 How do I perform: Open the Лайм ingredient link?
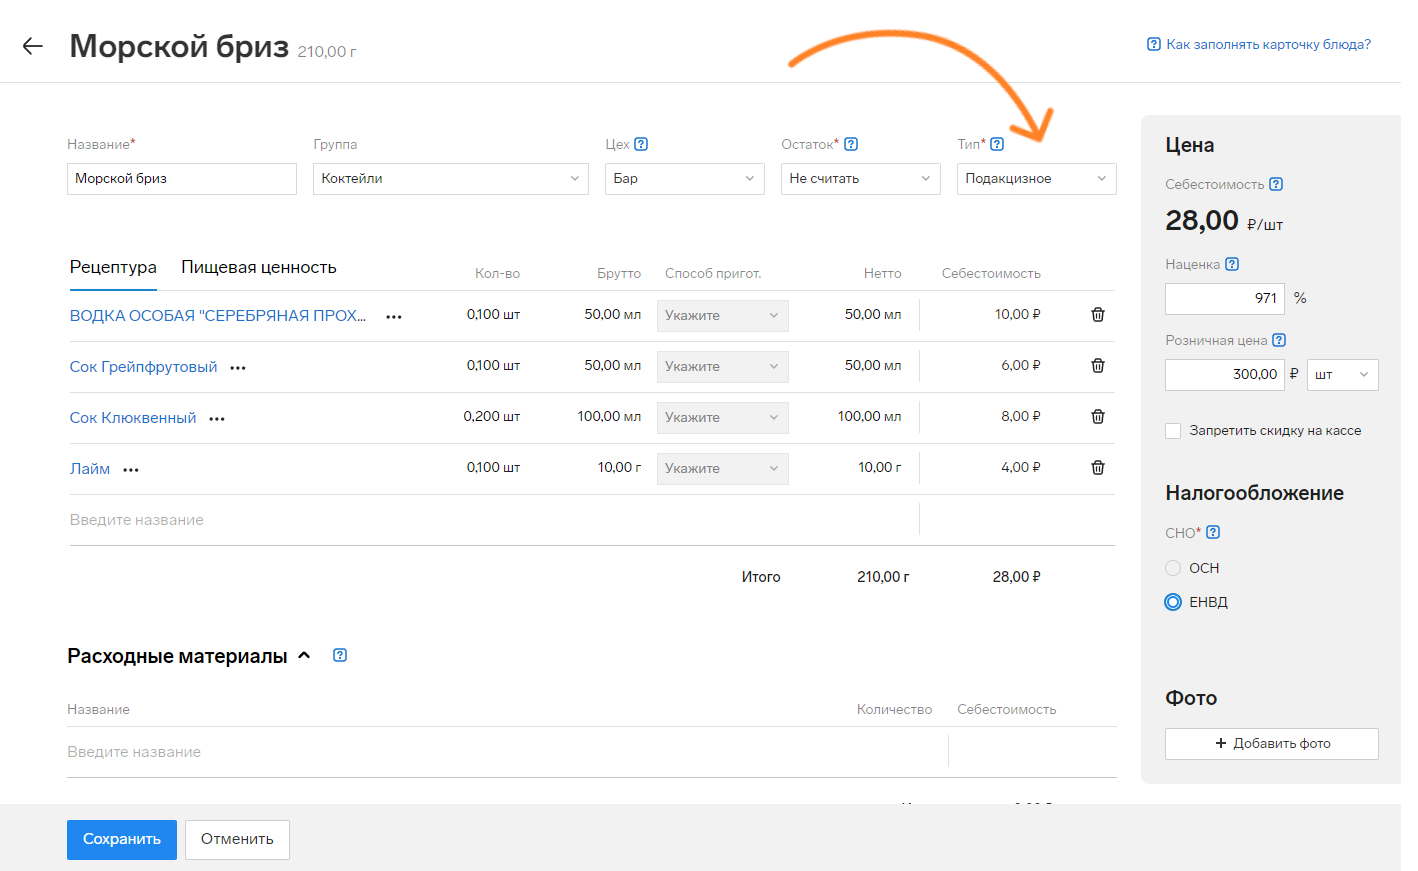(90, 469)
